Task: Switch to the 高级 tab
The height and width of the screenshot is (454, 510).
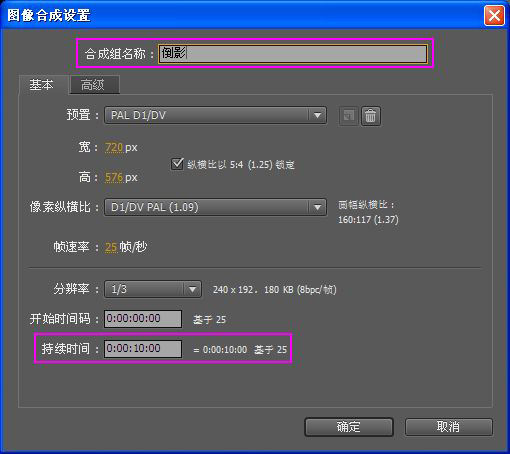Action: (93, 85)
